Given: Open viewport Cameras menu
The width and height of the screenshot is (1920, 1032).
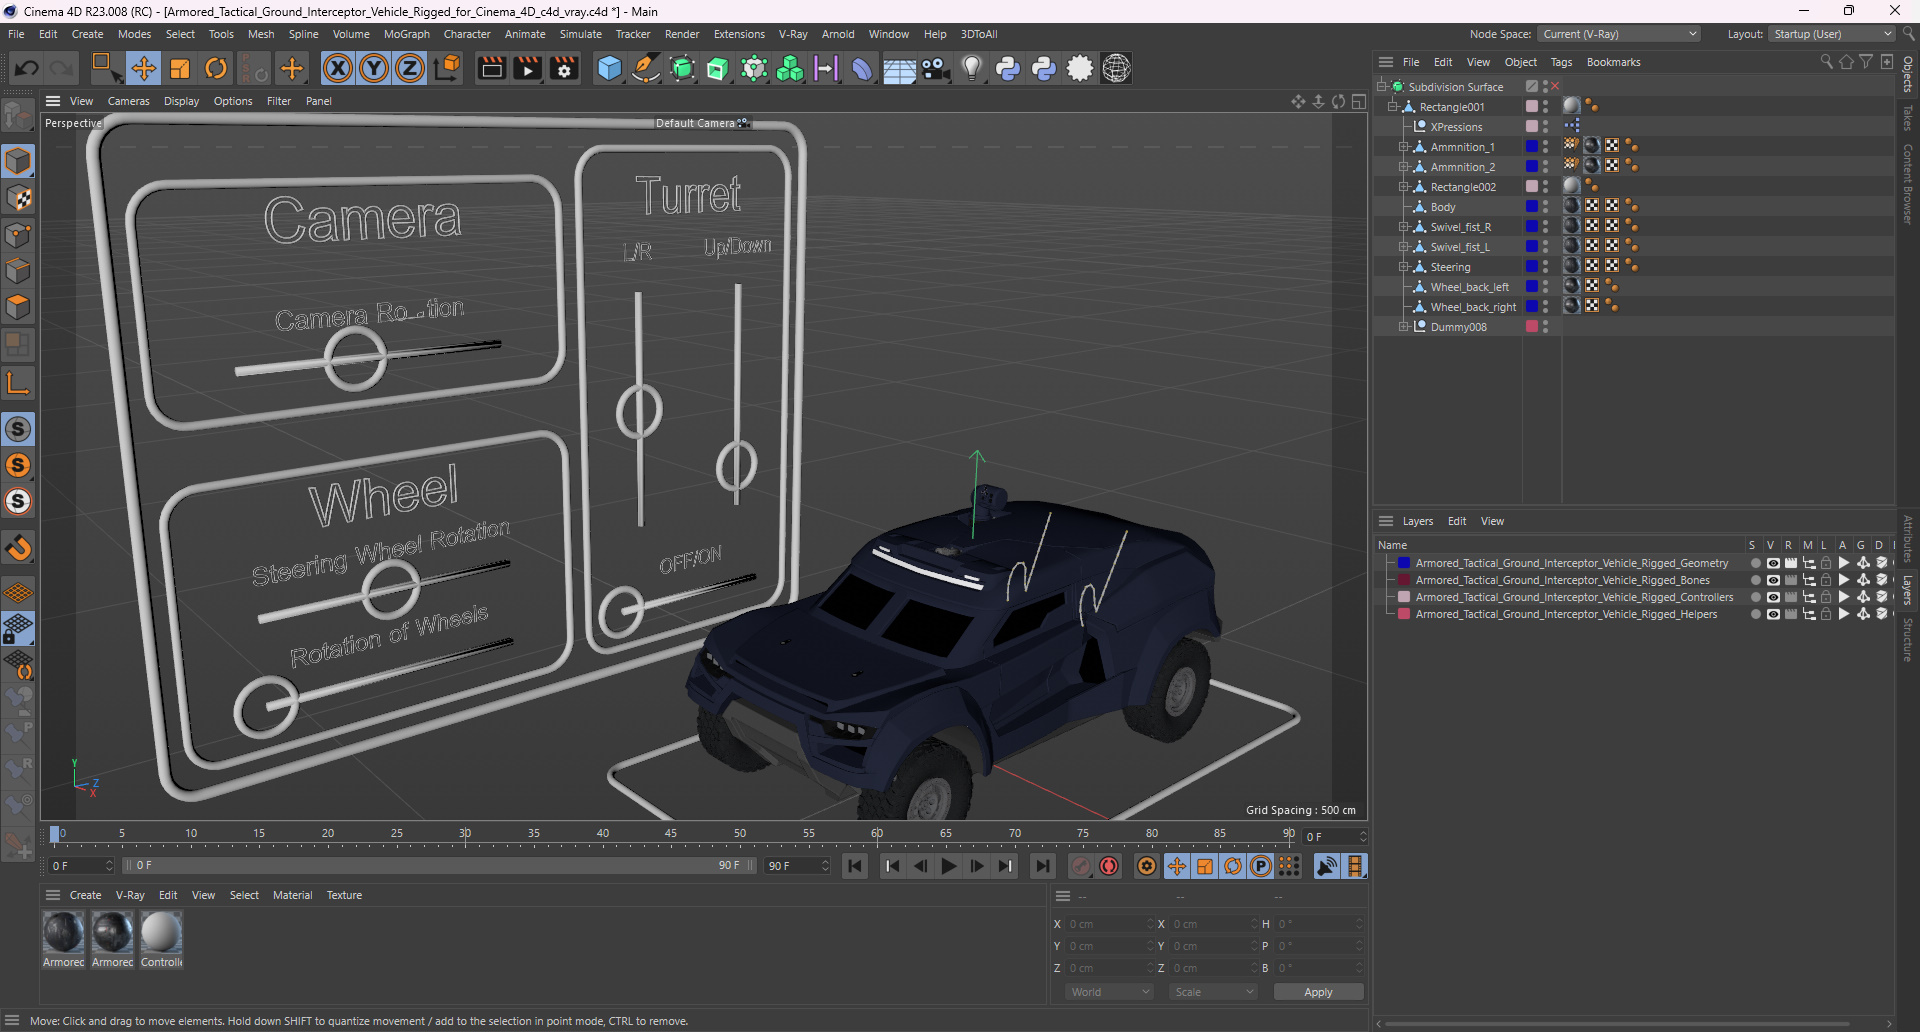Looking at the screenshot, I should (128, 101).
